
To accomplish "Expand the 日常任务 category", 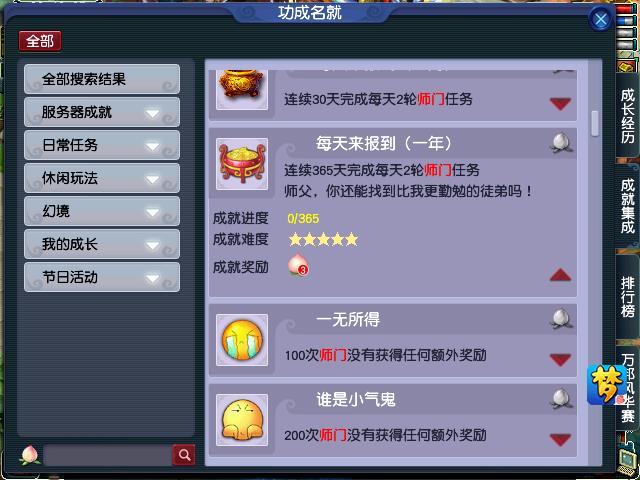I will [x=102, y=145].
